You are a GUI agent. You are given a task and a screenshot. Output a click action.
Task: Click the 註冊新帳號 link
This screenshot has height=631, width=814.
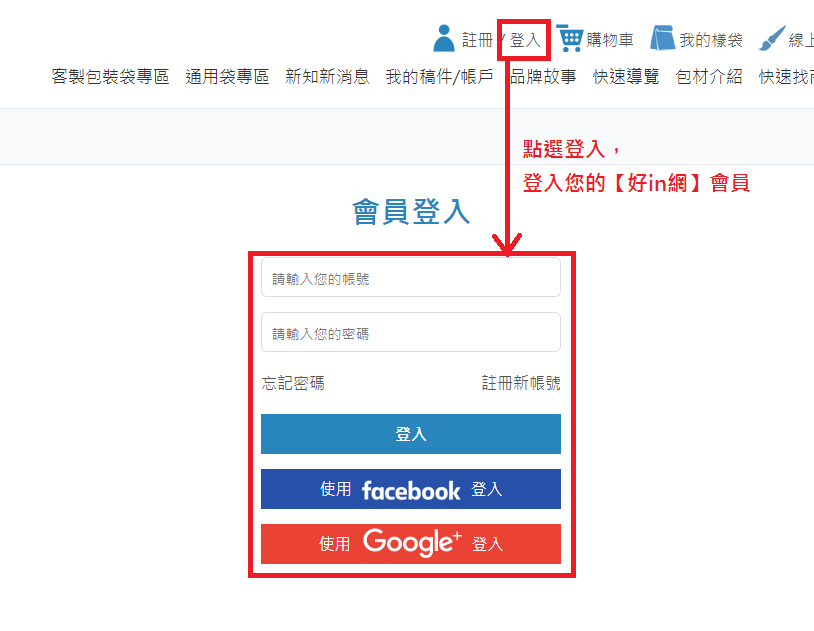point(521,383)
